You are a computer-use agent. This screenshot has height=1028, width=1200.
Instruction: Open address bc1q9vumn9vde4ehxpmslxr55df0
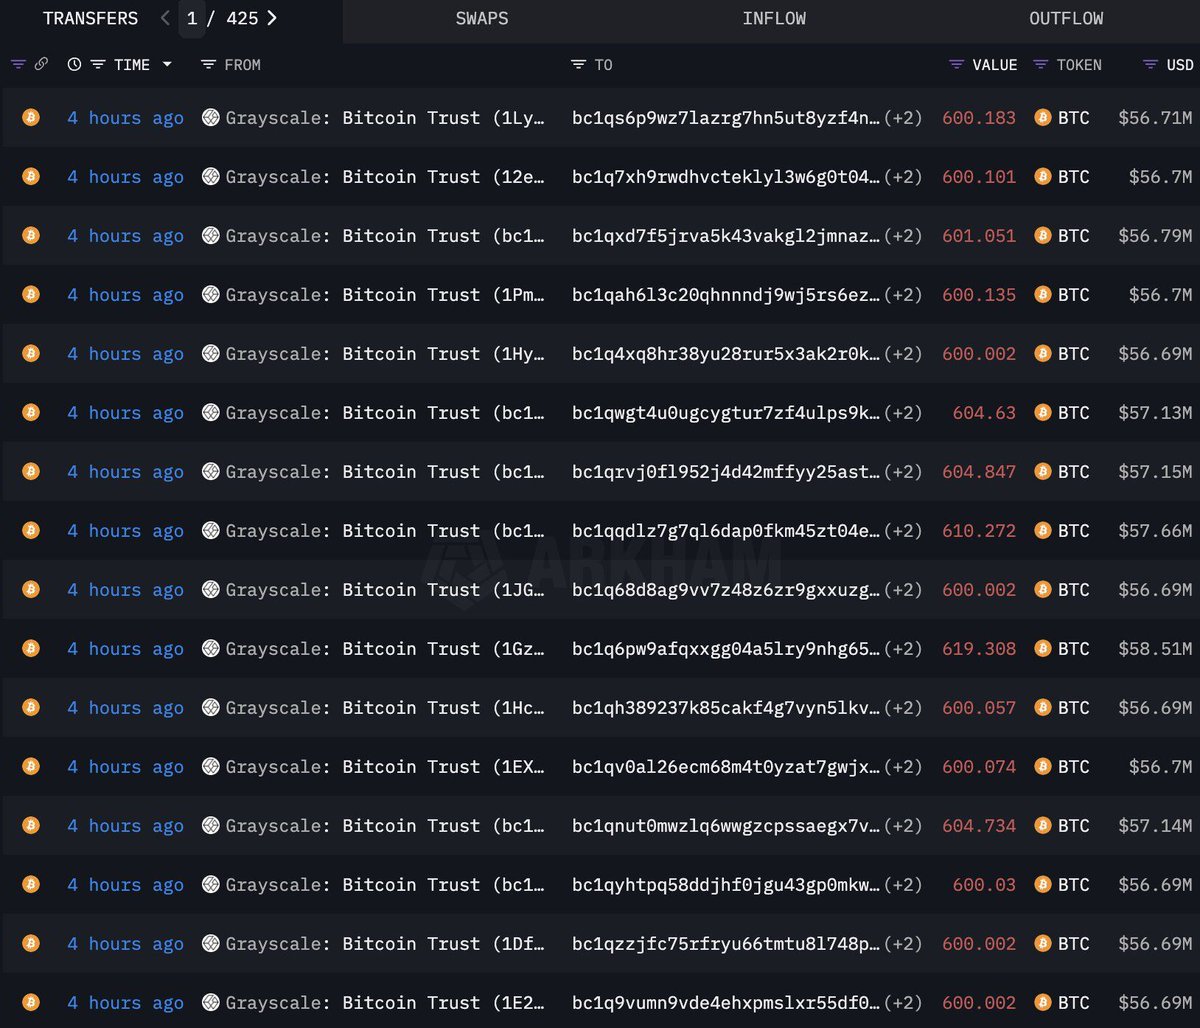pyautogui.click(x=727, y=1003)
